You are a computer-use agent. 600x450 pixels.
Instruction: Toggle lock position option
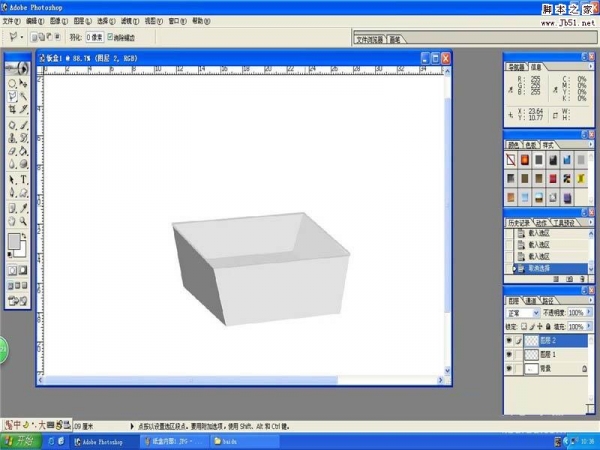540,326
